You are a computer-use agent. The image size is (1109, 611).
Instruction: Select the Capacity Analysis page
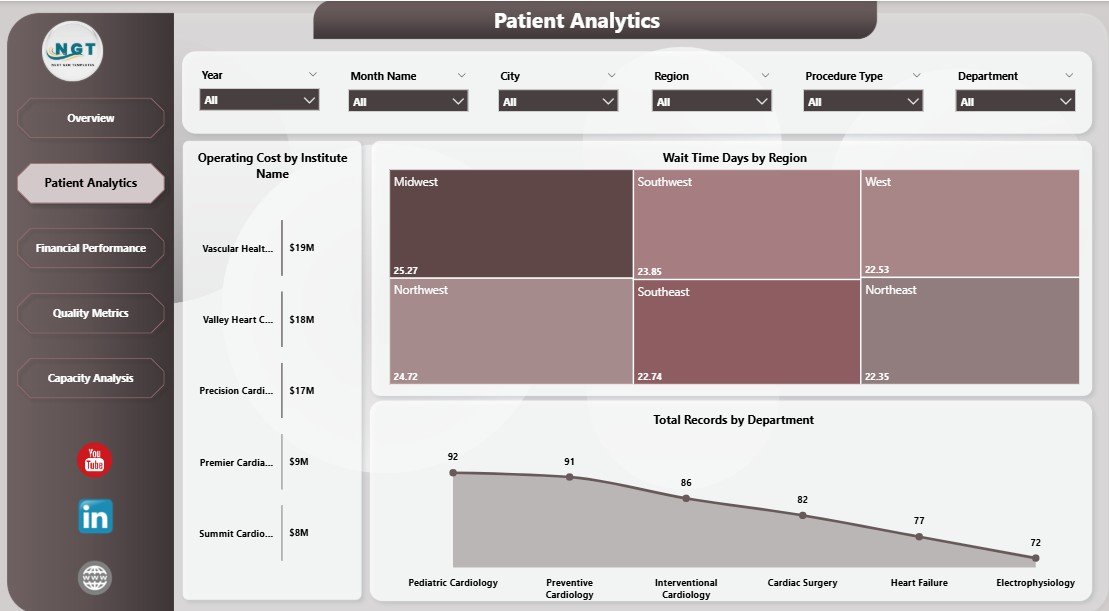point(90,378)
